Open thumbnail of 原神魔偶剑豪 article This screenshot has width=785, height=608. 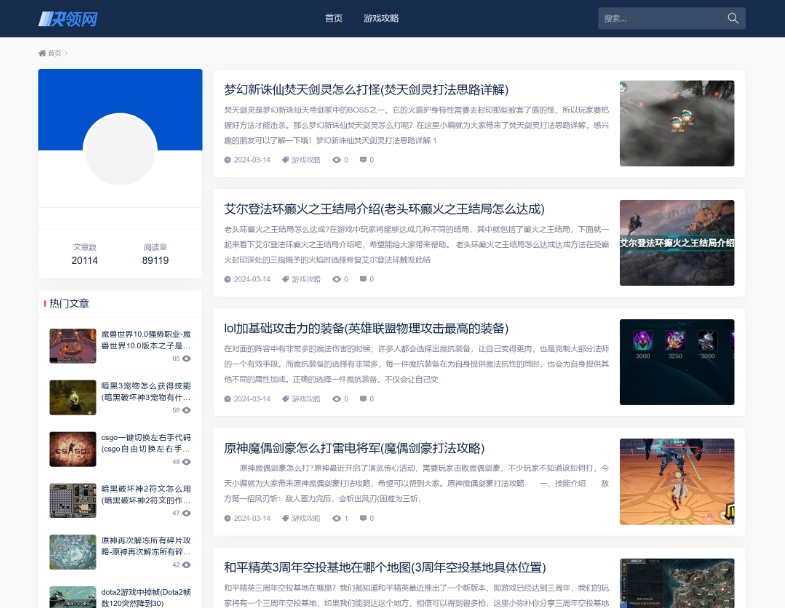coord(677,482)
